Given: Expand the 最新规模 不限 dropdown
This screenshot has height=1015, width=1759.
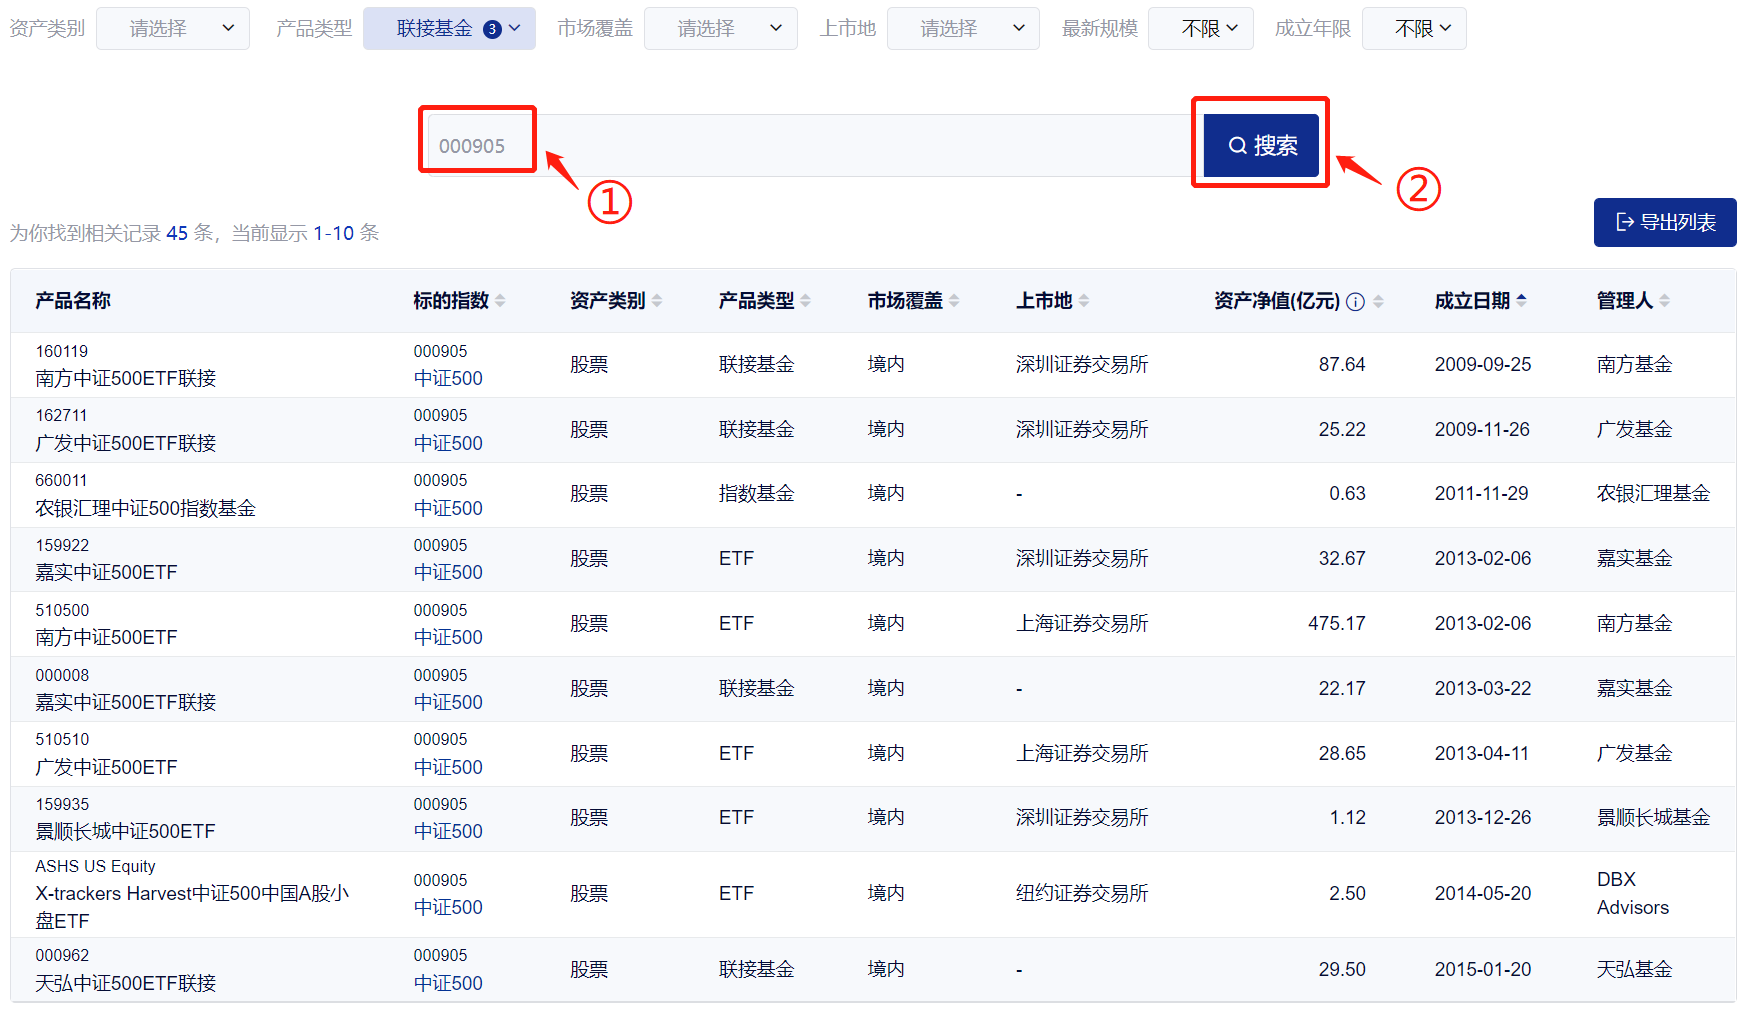Looking at the screenshot, I should 1200,29.
